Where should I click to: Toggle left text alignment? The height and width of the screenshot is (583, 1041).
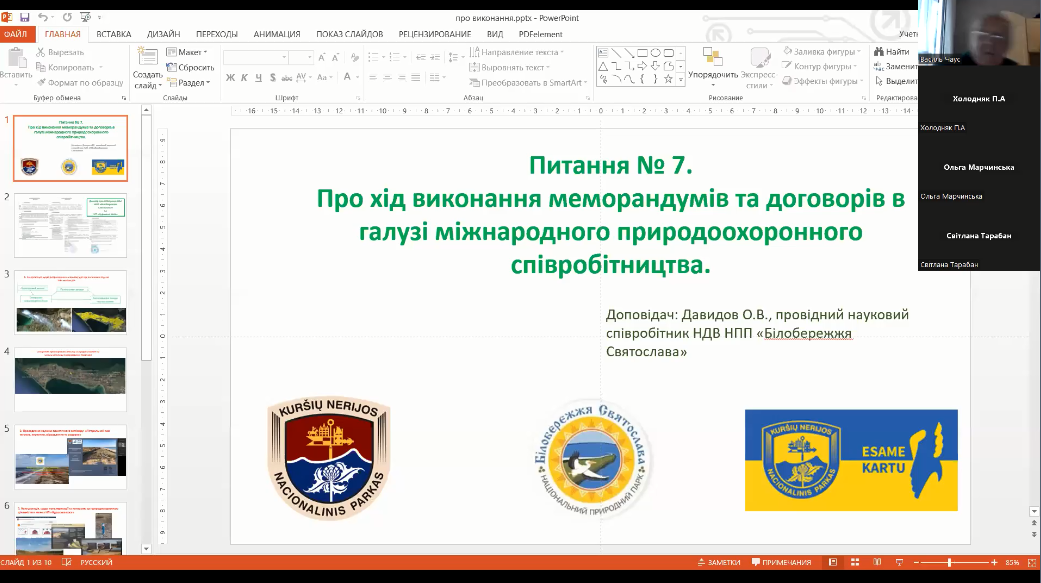[x=373, y=78]
